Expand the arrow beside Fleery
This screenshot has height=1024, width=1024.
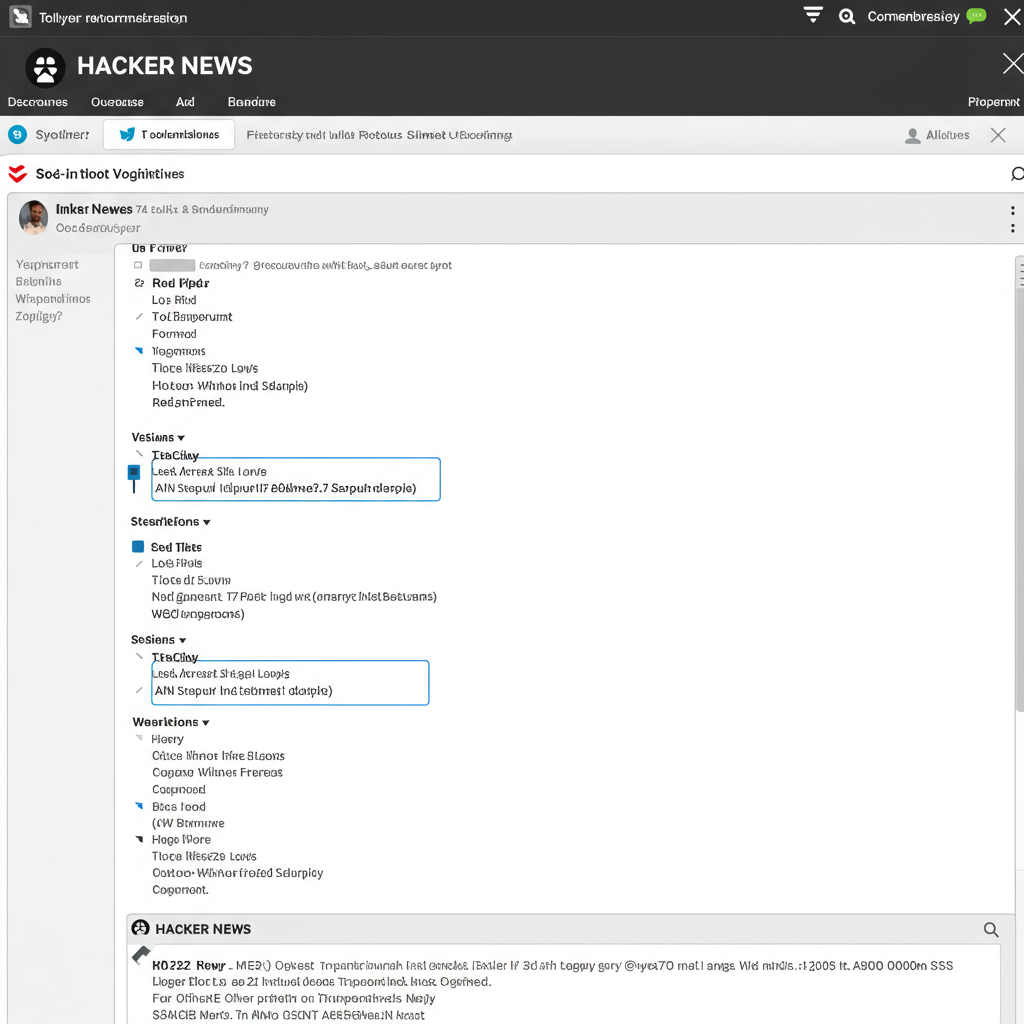point(139,738)
